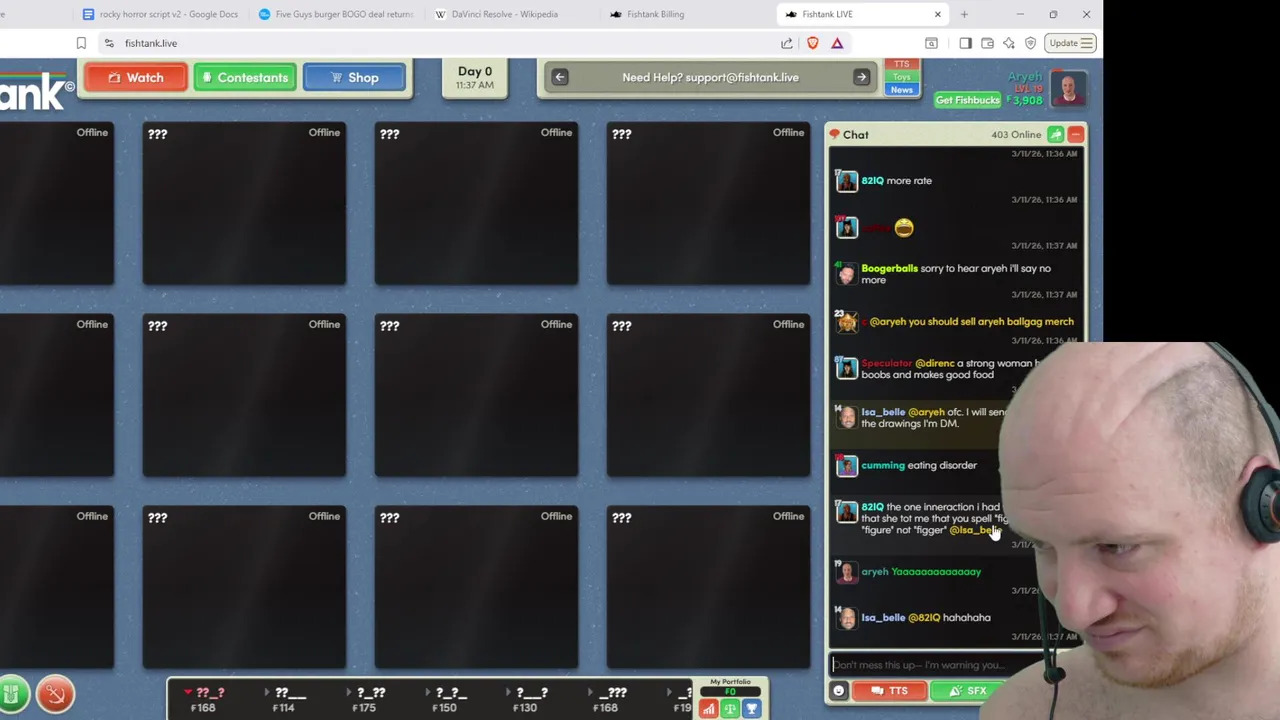
Task: Bookmark this page with the bookmark icon
Action: click(81, 43)
